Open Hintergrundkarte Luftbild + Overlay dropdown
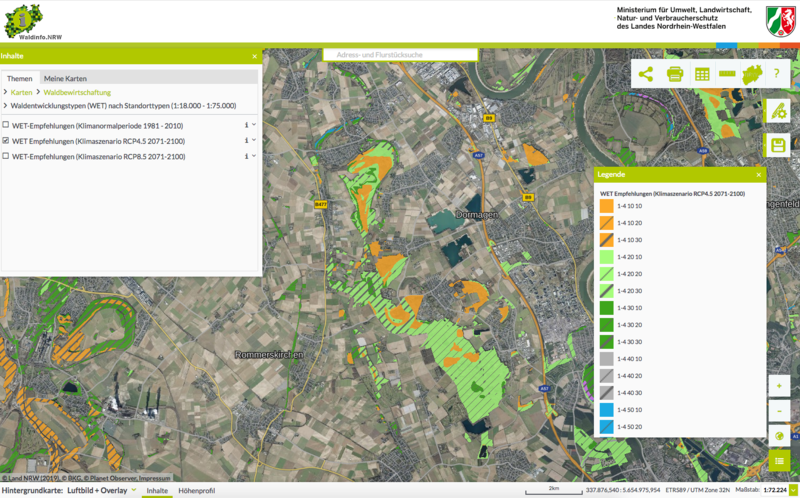Viewport: 800px width, 498px height. 96,491
